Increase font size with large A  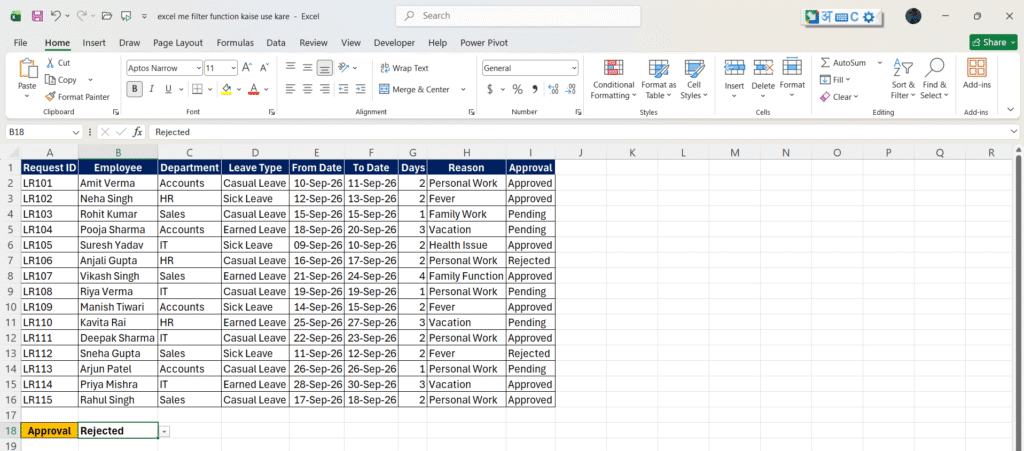click(247, 67)
